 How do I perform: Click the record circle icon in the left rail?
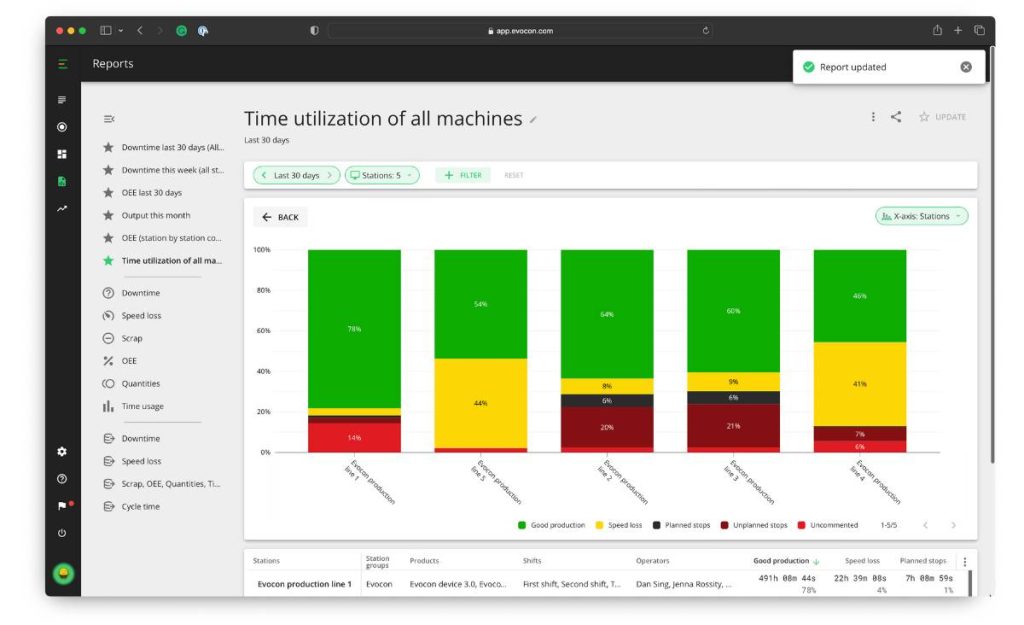tap(62, 127)
